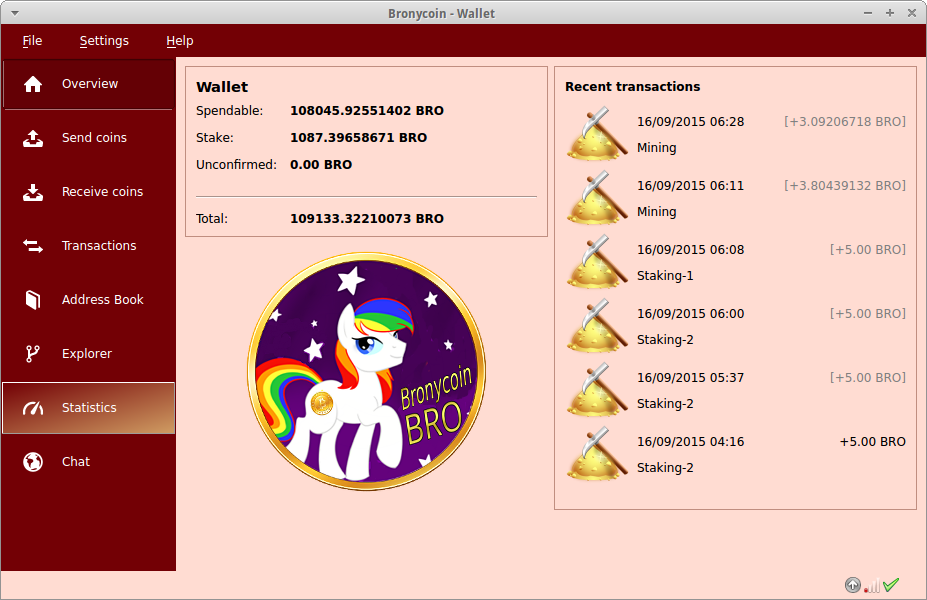
Task: Open the Chat label
Action: click(x=76, y=462)
